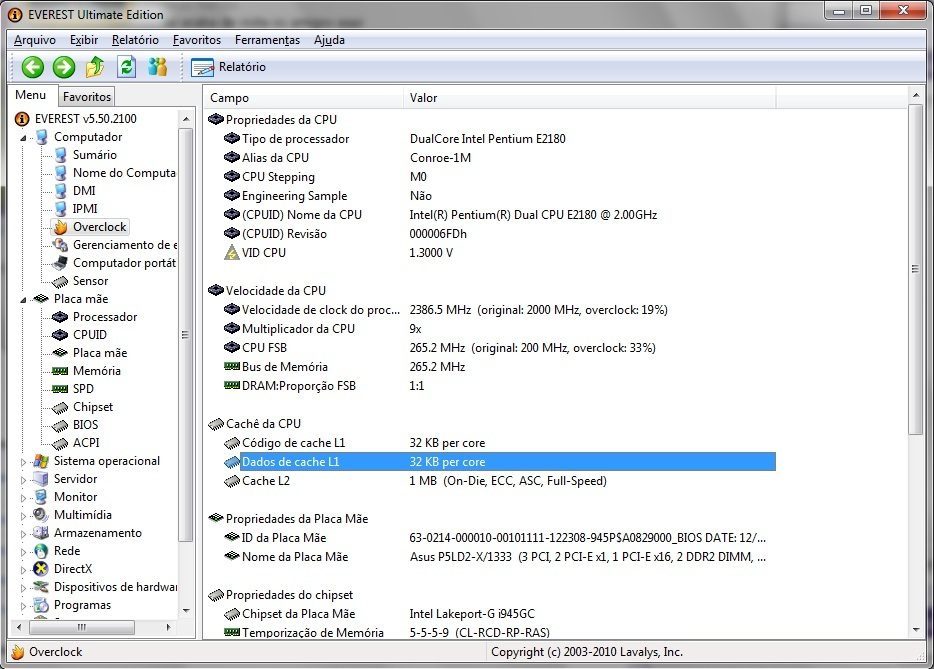Image resolution: width=934 pixels, height=669 pixels.
Task: Click the tree panel vertical scrollbar thumb
Action: 185,335
